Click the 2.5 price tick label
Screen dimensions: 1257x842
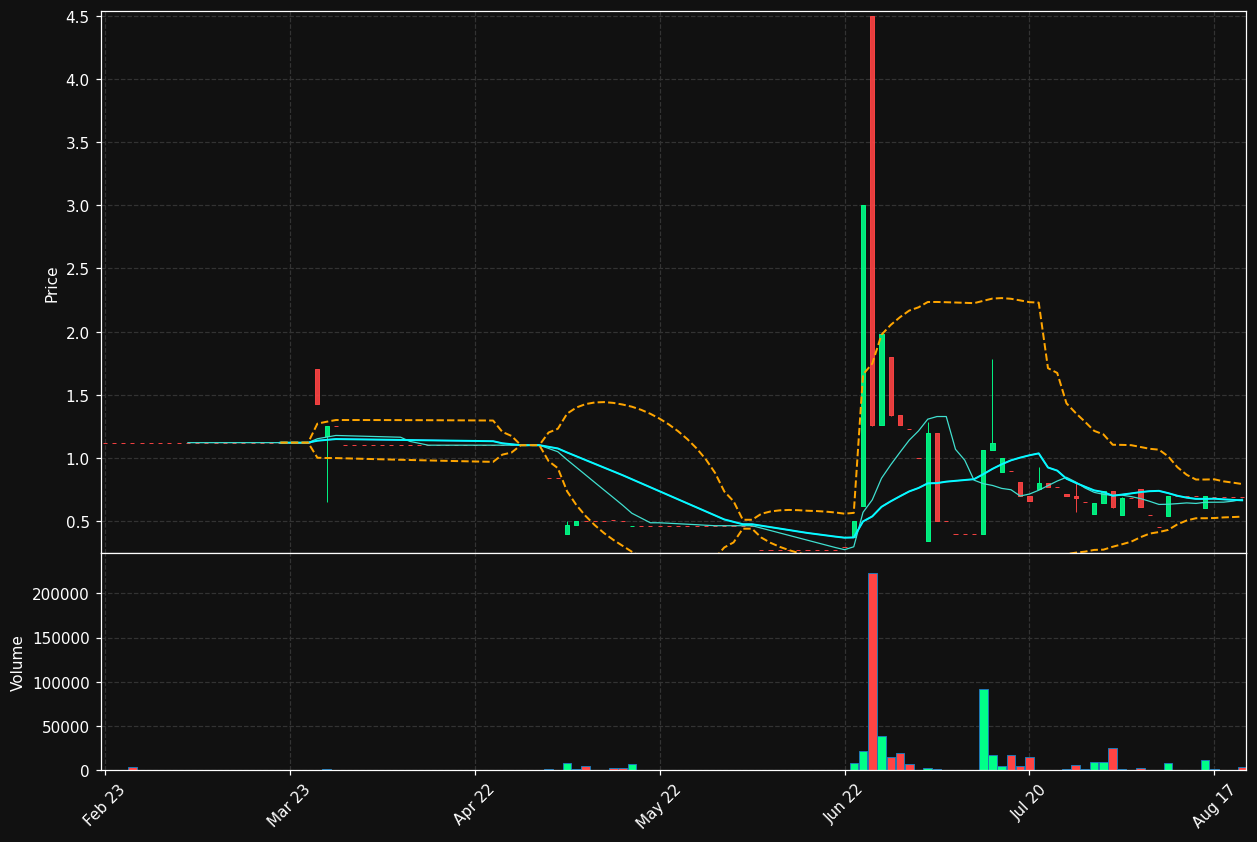(x=78, y=269)
